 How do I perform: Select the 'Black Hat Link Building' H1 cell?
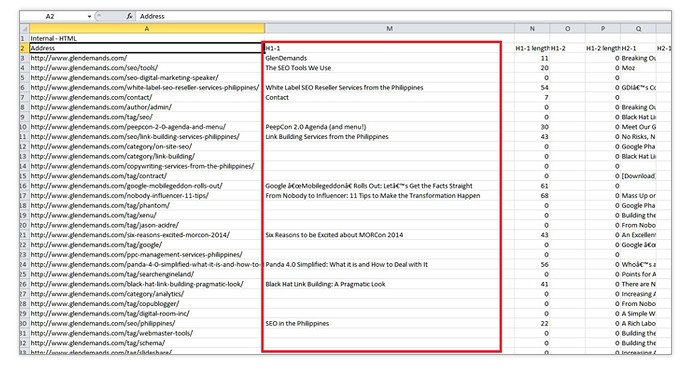389,284
